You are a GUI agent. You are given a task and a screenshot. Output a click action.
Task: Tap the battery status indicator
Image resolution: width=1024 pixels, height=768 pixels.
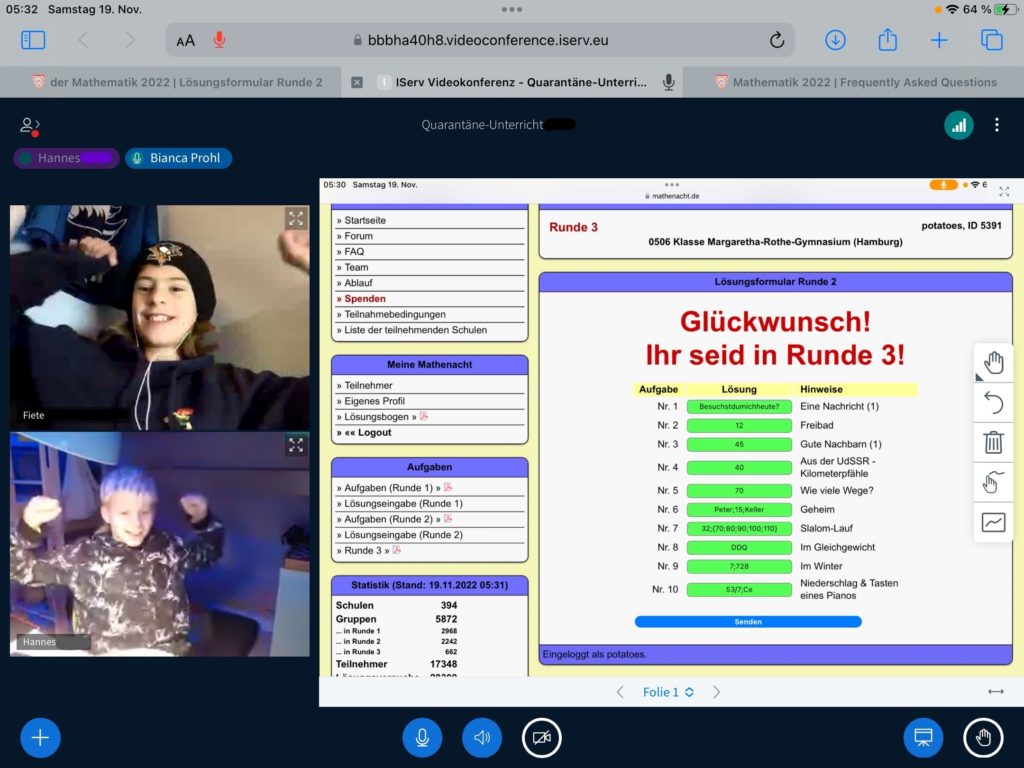coord(1006,9)
